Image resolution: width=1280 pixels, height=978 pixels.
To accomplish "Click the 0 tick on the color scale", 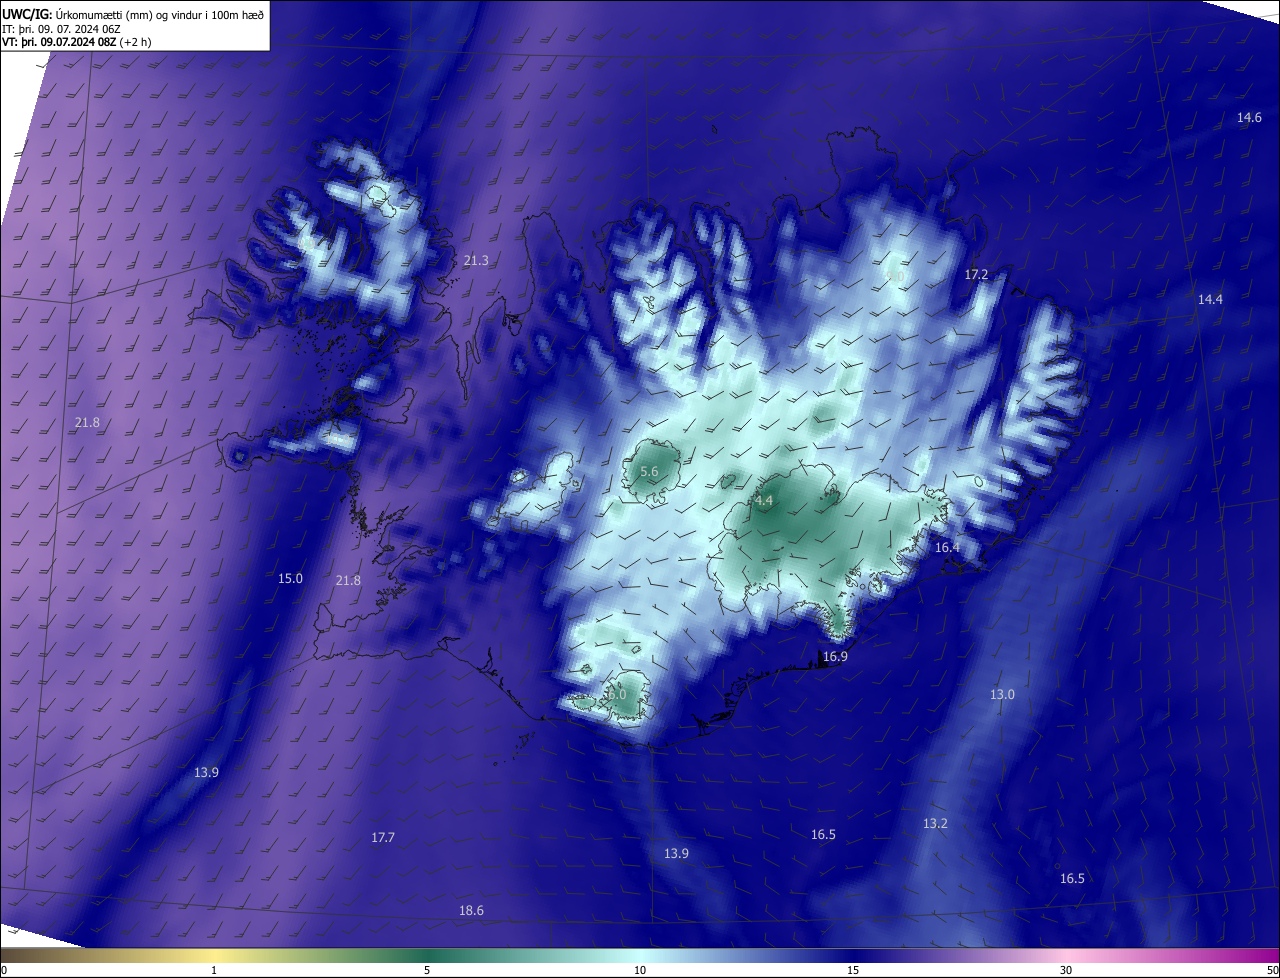I will pyautogui.click(x=3, y=971).
